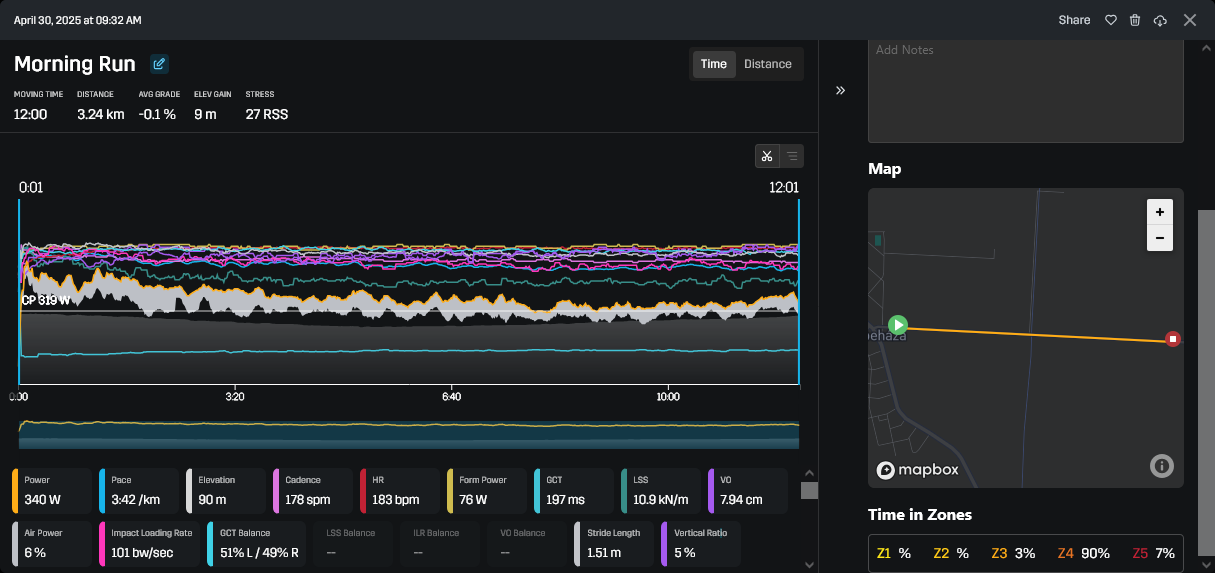Favorite the activity with the heart icon

pyautogui.click(x=1110, y=20)
